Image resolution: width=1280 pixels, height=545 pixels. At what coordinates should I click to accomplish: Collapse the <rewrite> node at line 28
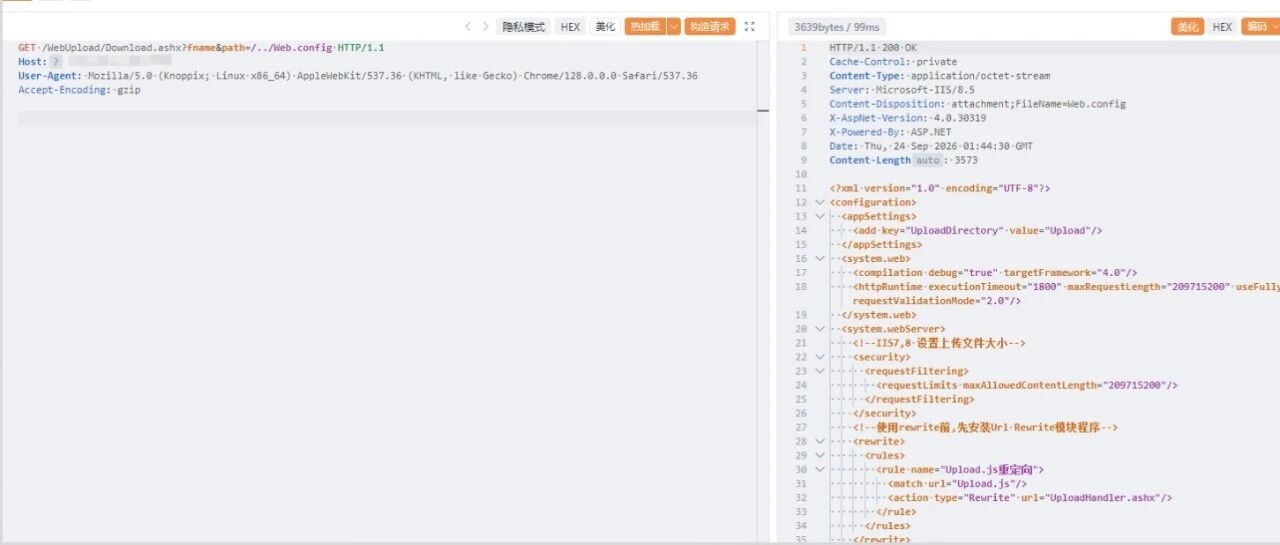point(820,441)
